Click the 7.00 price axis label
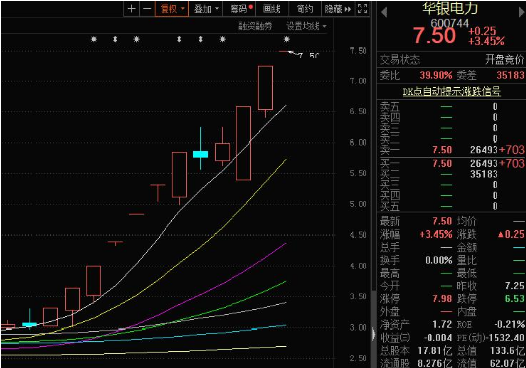Viewport: 526px width, 368px height. 358,81
